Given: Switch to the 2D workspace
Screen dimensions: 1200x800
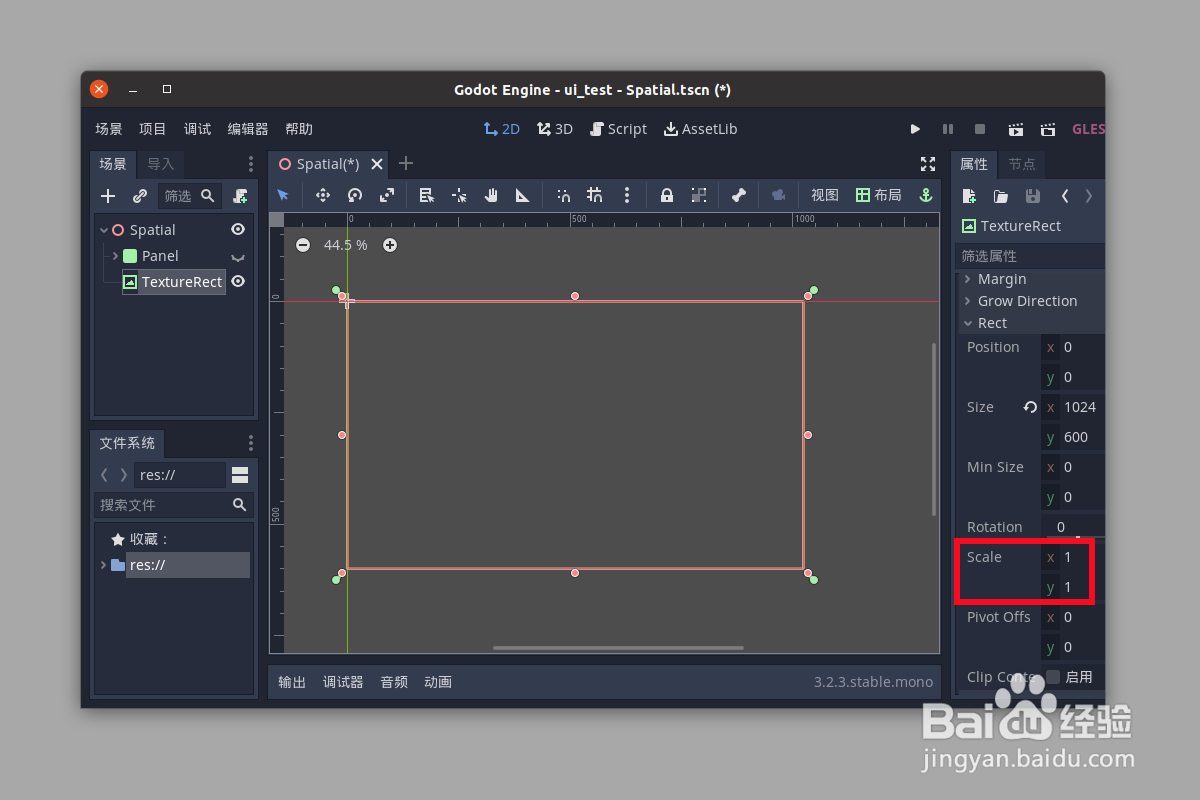Looking at the screenshot, I should click(x=501, y=129).
